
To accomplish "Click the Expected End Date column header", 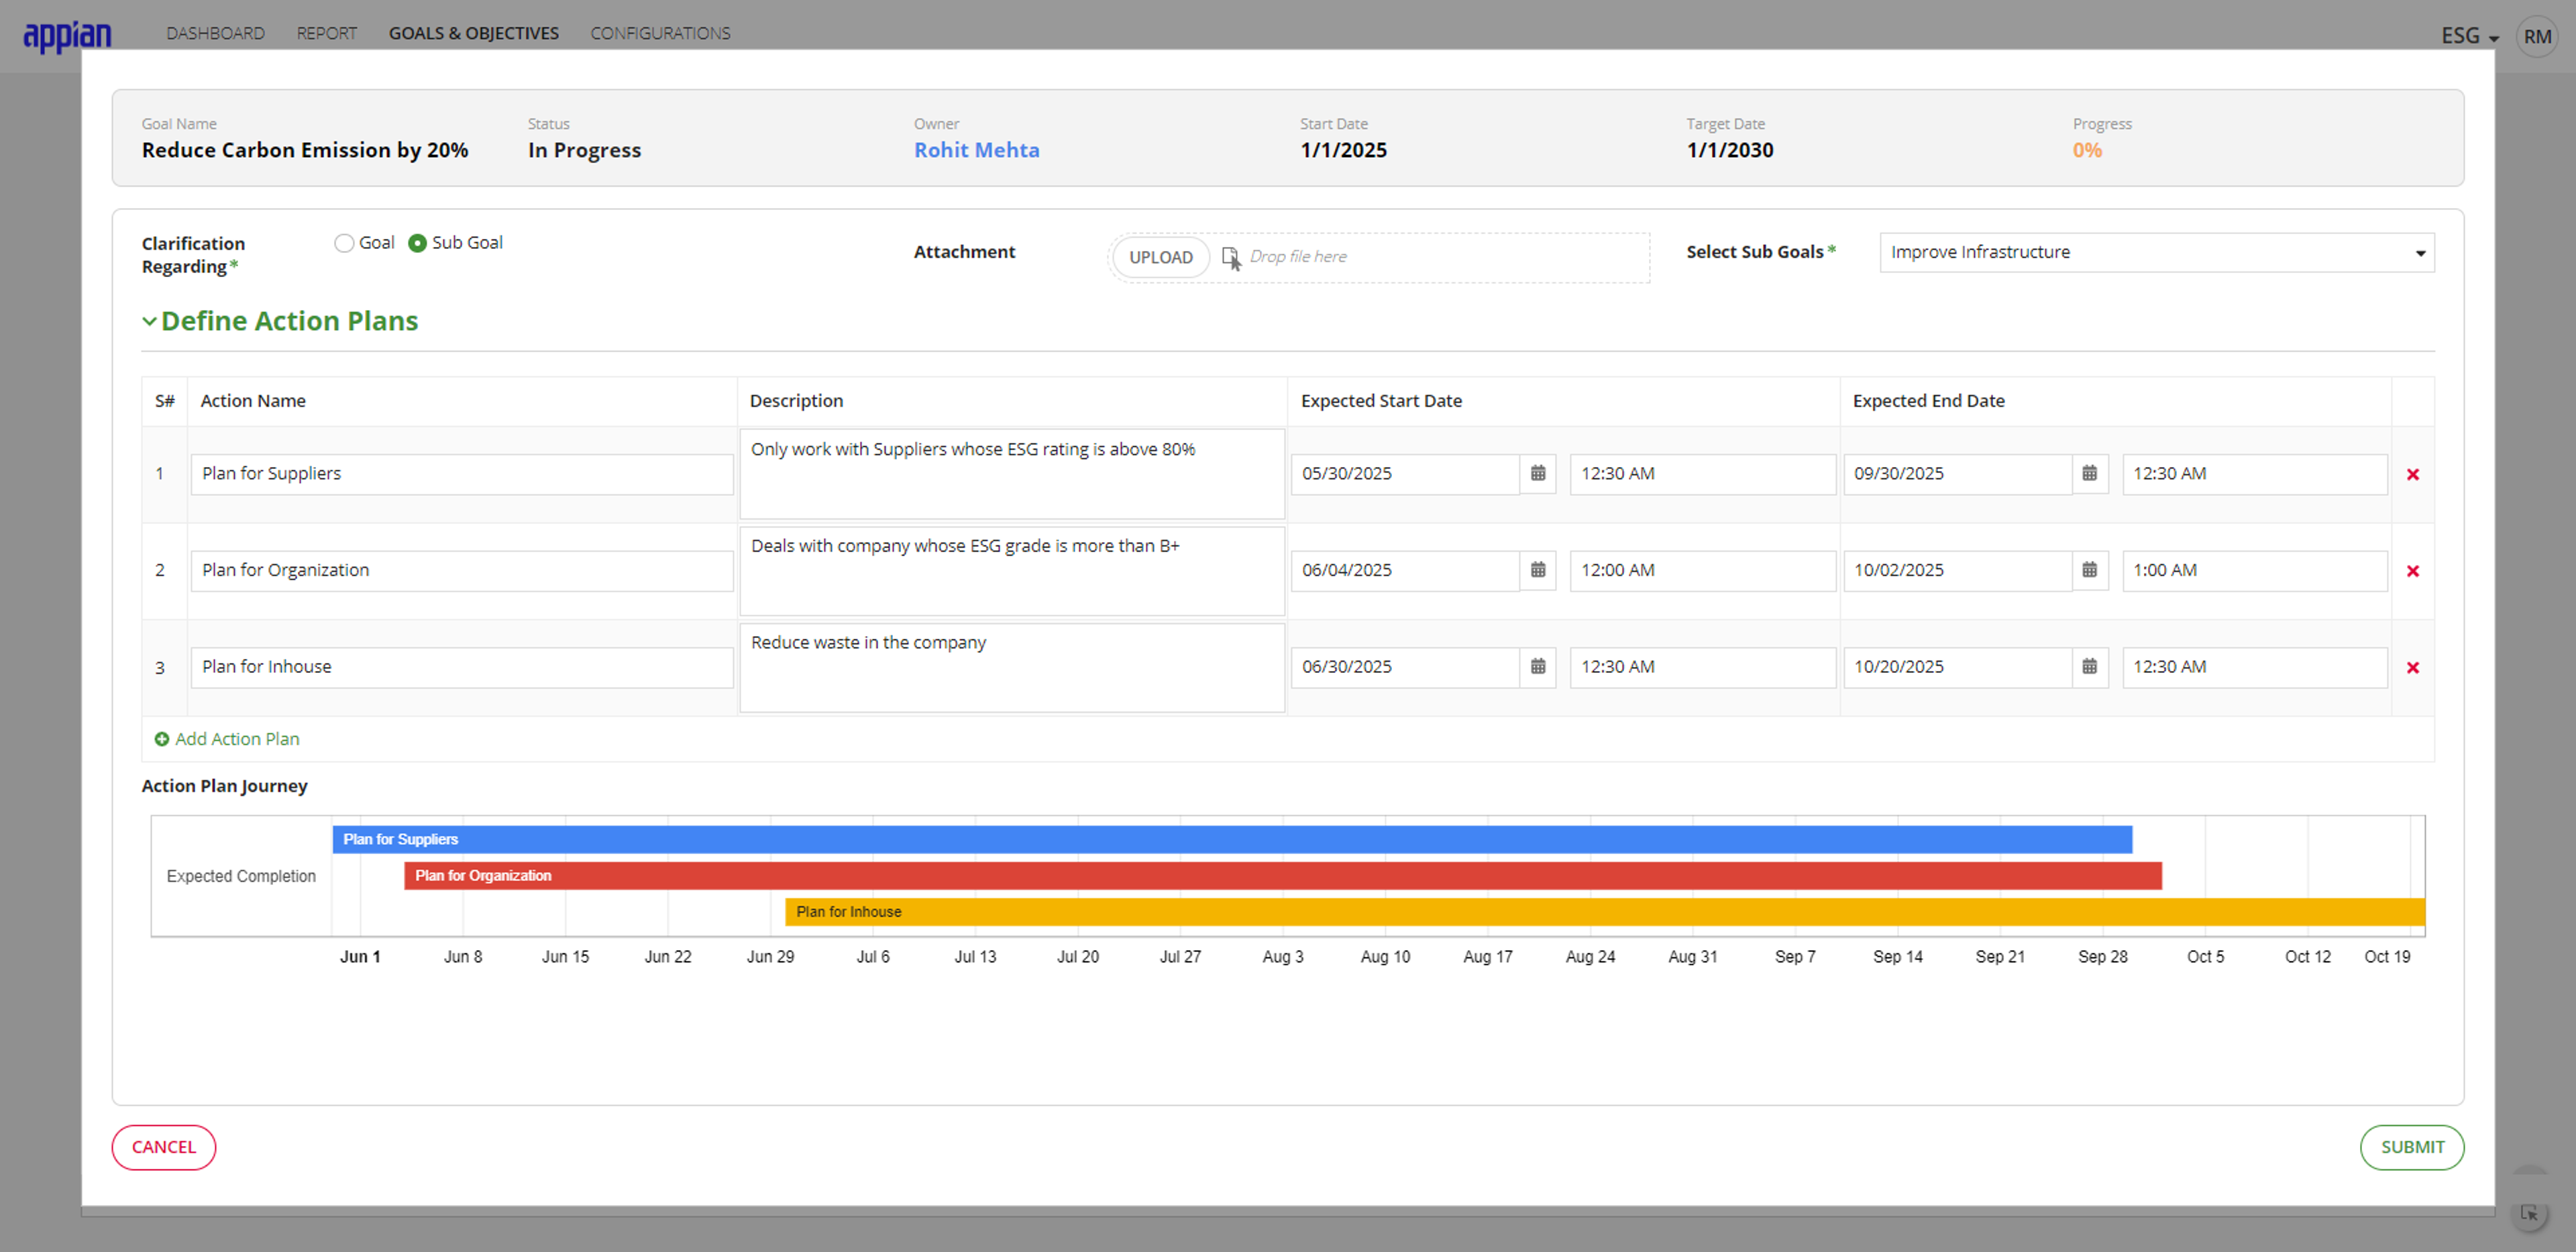I will tap(1928, 401).
